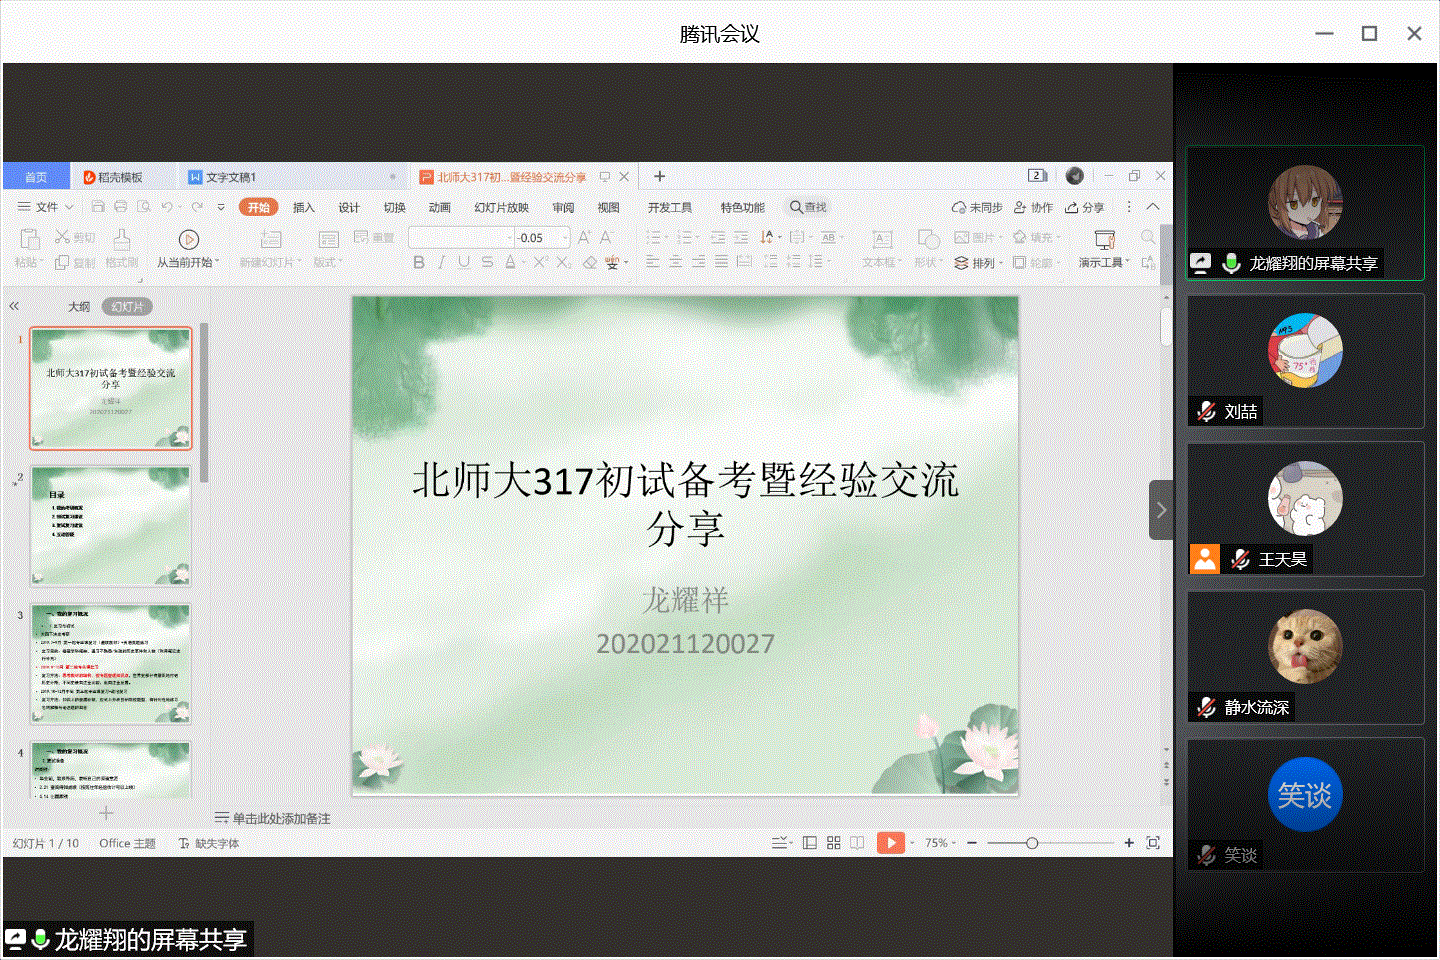1440x960 pixels.
Task: Toggle Bold text formatting
Action: coord(419,262)
